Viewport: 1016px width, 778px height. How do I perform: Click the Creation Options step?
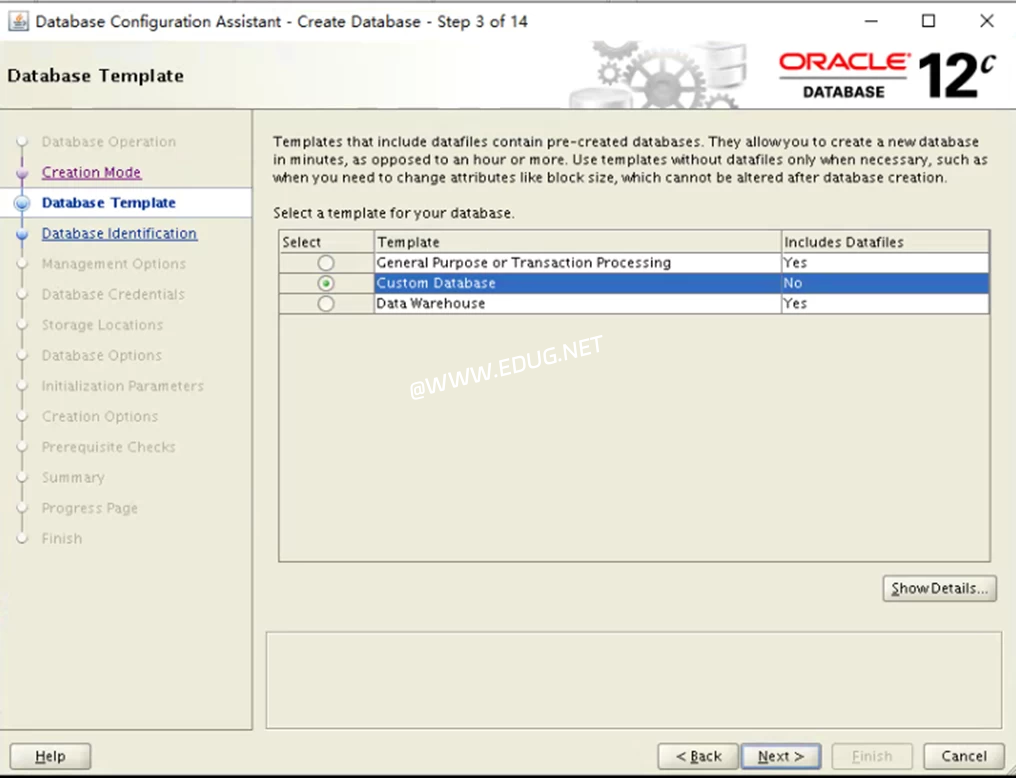coord(100,417)
